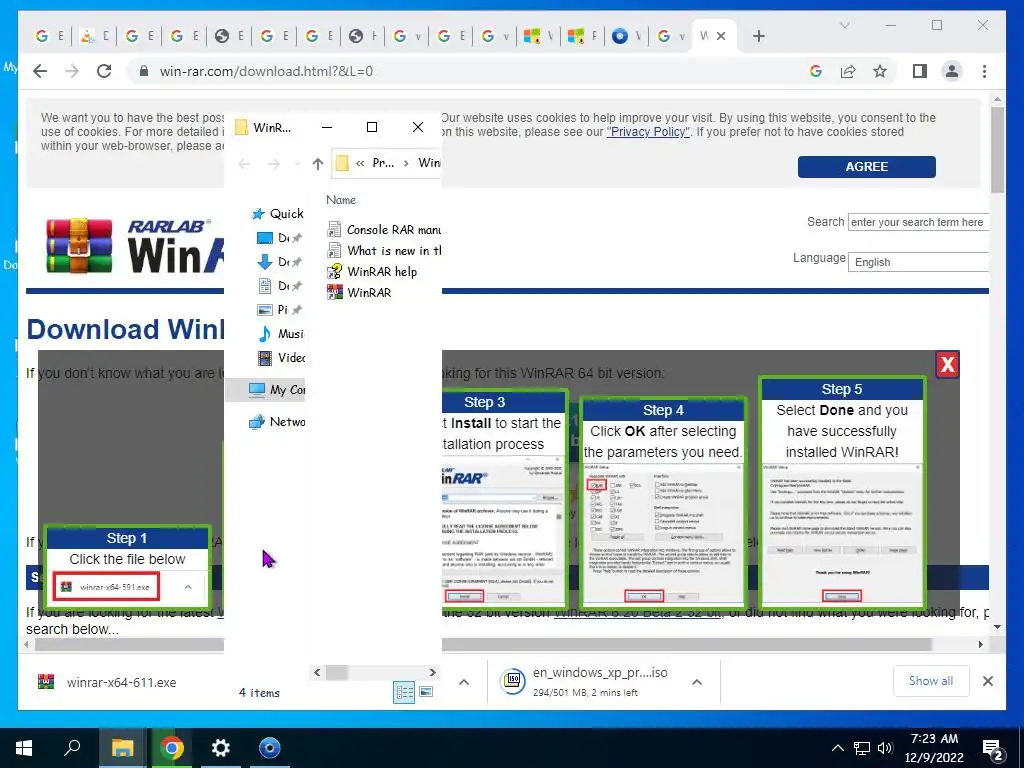Click the en_windows_xp iso download item

click(x=584, y=682)
